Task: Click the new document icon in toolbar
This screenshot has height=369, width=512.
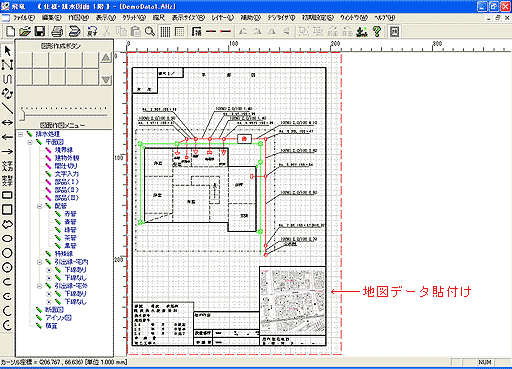Action: coord(10,32)
